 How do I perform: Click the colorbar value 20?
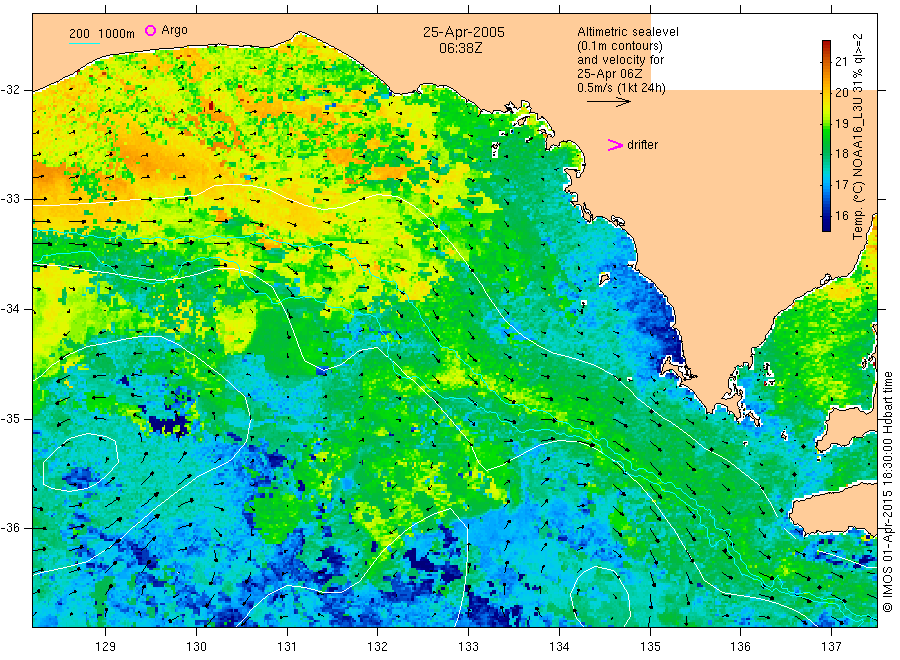click(841, 93)
